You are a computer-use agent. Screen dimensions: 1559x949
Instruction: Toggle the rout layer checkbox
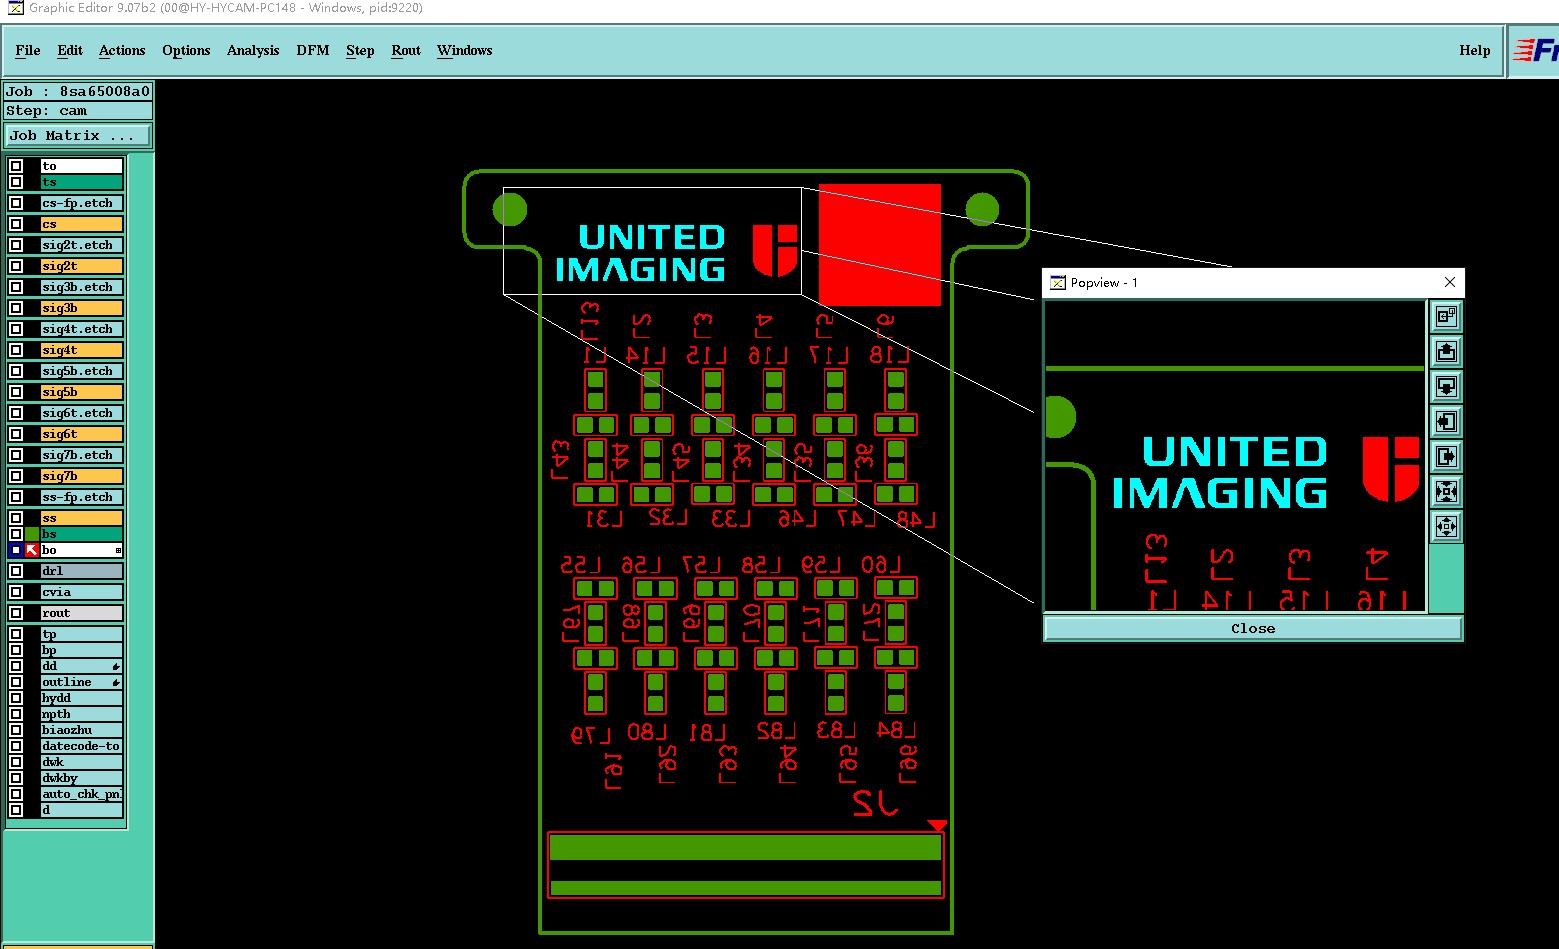[16, 613]
